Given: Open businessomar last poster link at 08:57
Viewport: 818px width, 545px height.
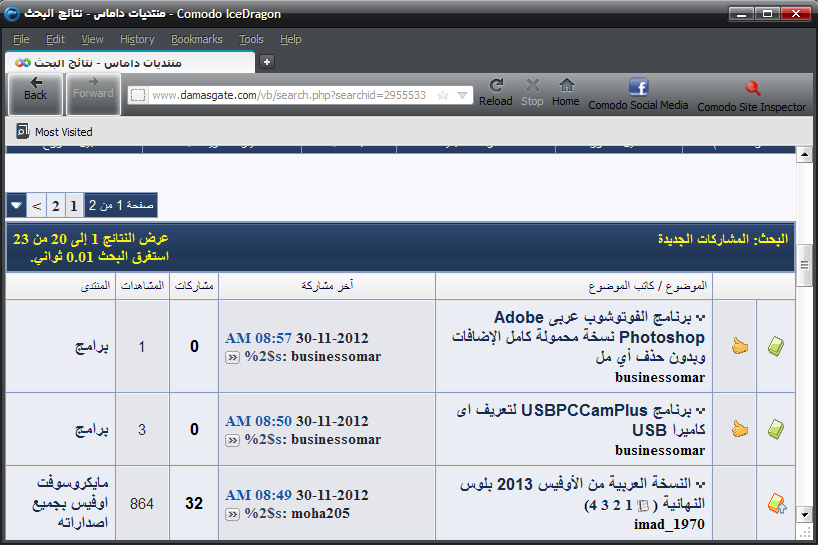Looking at the screenshot, I should coord(336,357).
